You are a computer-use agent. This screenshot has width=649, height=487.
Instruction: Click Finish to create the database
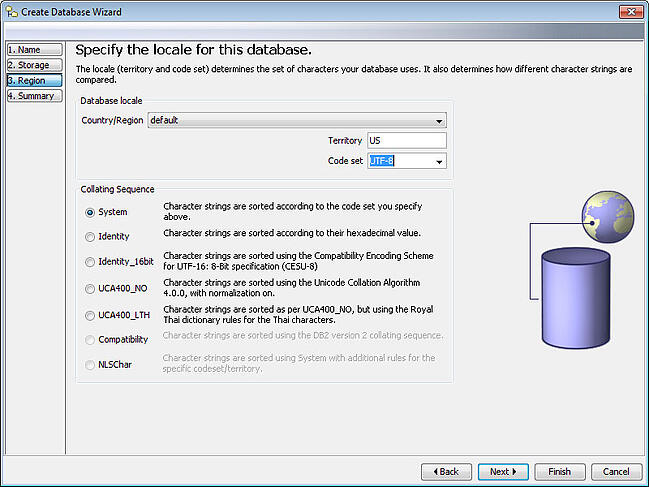tap(560, 472)
